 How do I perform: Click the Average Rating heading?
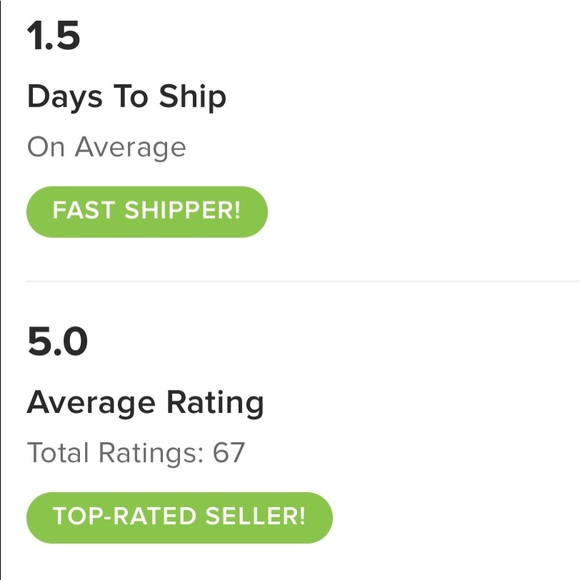(x=145, y=403)
